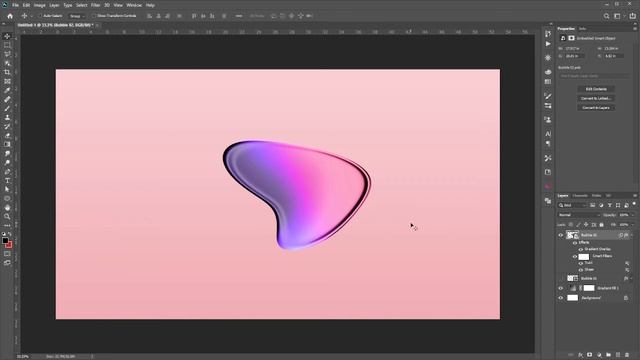Select the Background layer thumbnail

[x=573, y=298]
